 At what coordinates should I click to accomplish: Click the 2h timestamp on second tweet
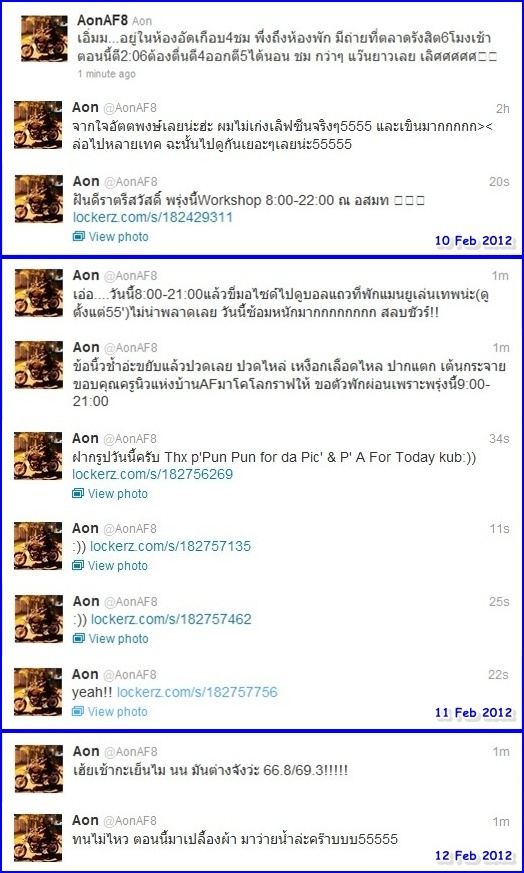(502, 109)
